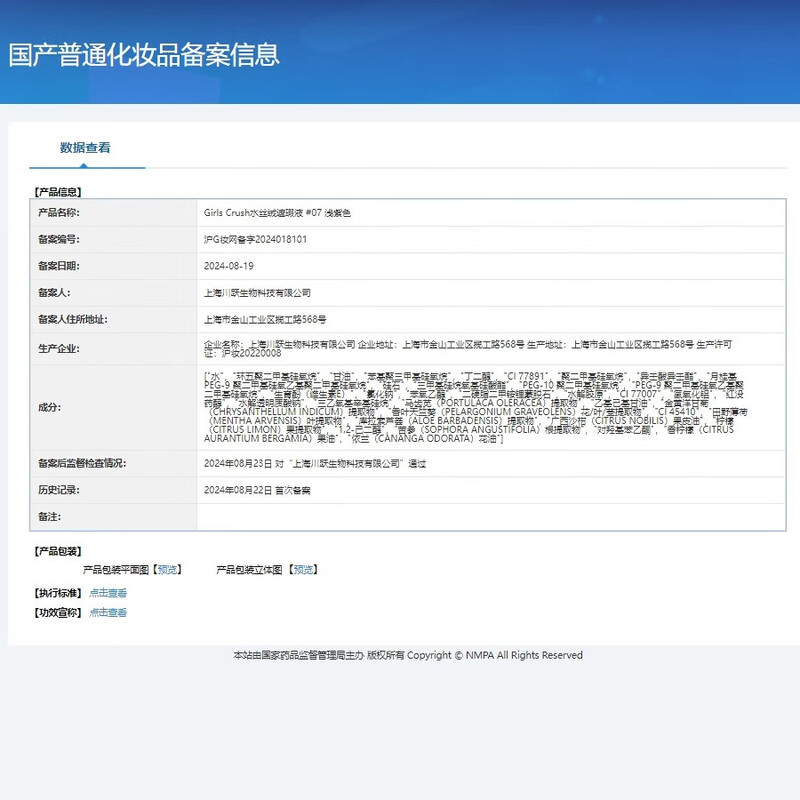Click the filing date 2024-08-19
This screenshot has height=800, width=800.
click(x=228, y=267)
